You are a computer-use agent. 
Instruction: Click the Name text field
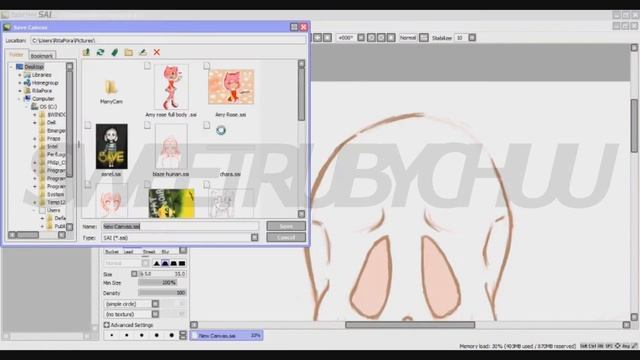coord(180,226)
